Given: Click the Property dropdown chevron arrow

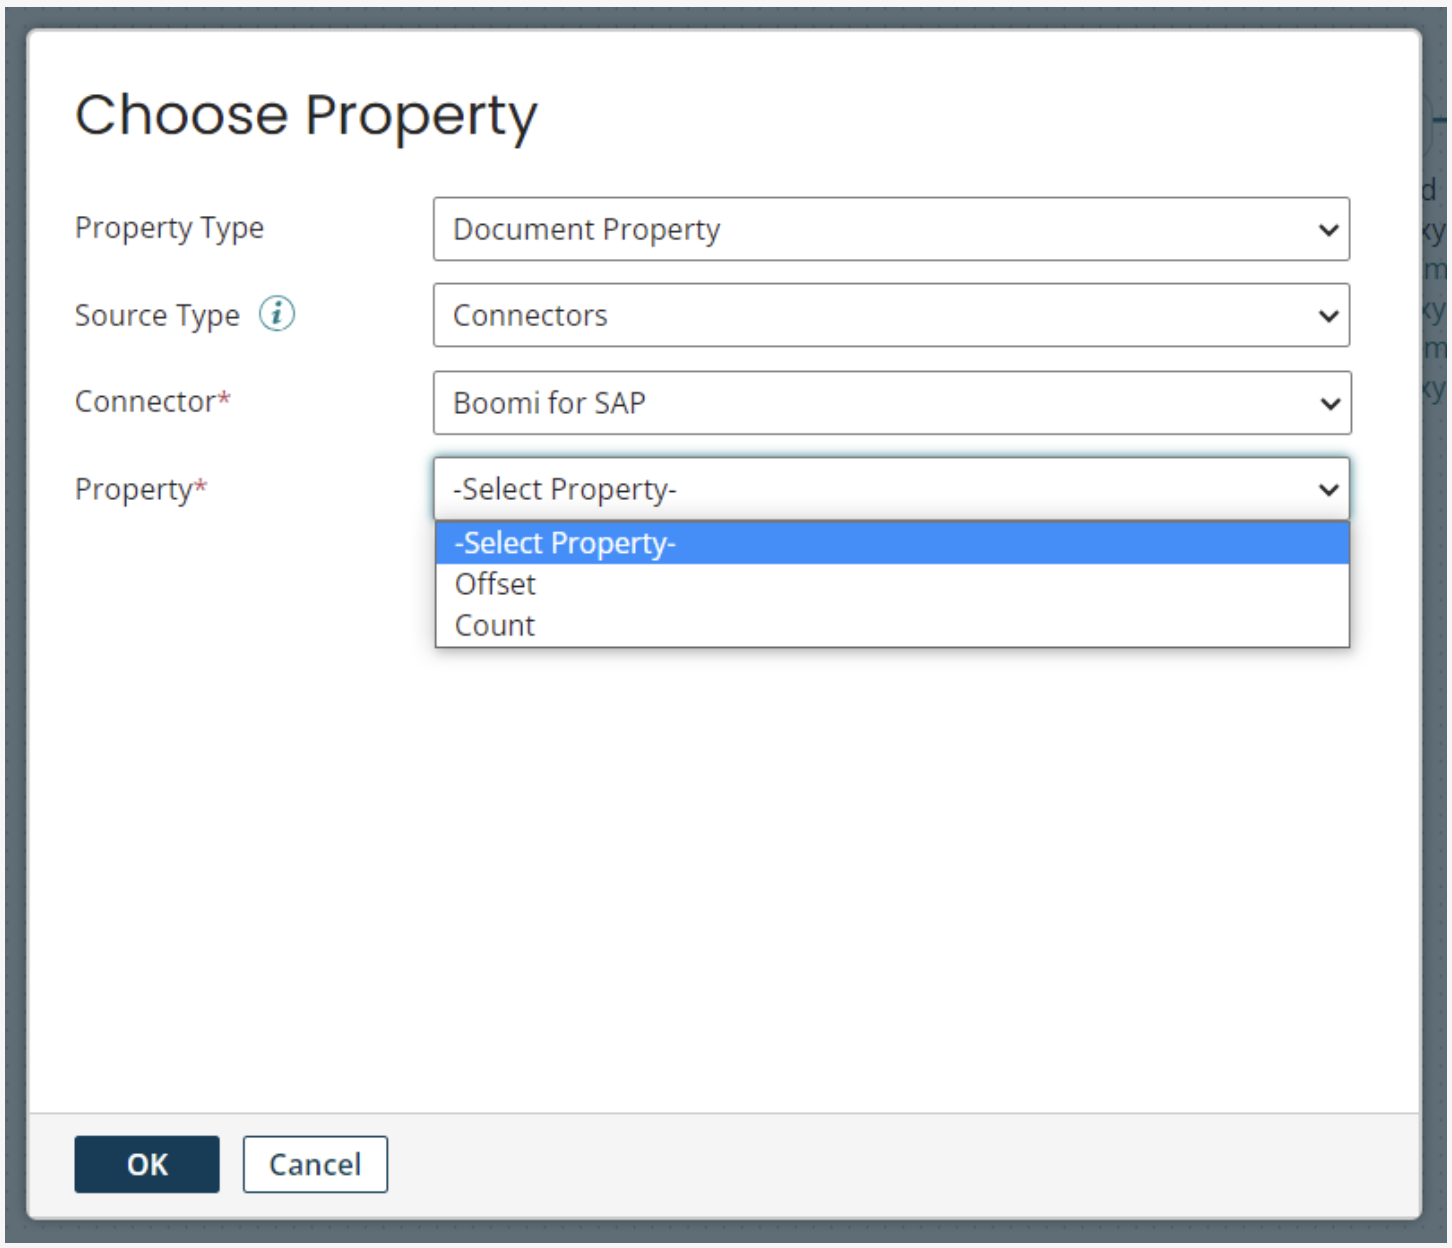Looking at the screenshot, I should [x=1328, y=489].
